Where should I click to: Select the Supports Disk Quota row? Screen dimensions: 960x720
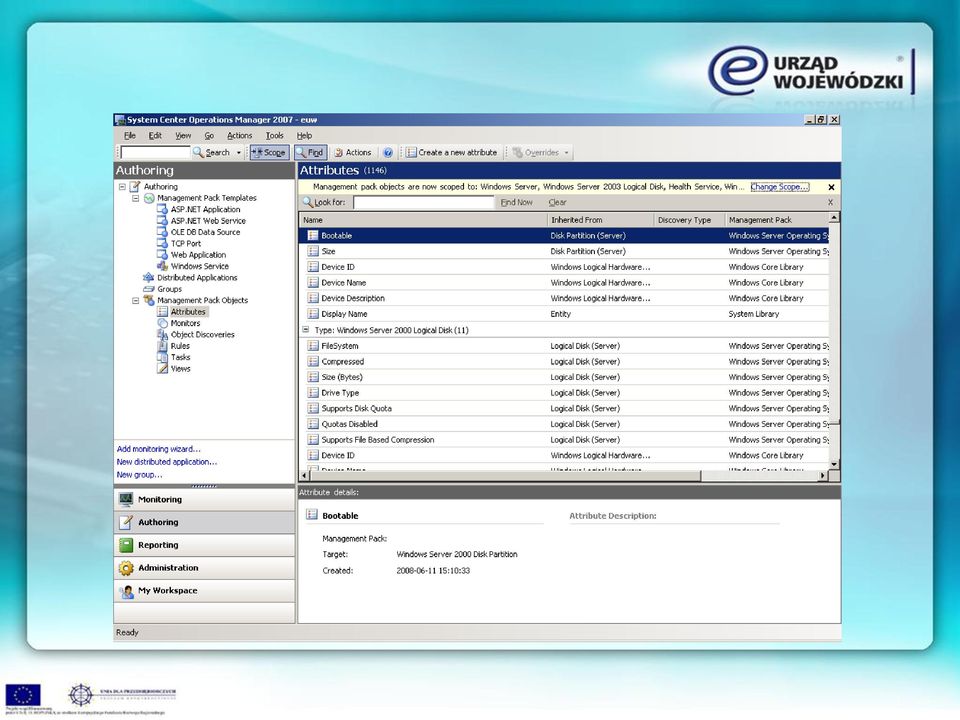[564, 408]
